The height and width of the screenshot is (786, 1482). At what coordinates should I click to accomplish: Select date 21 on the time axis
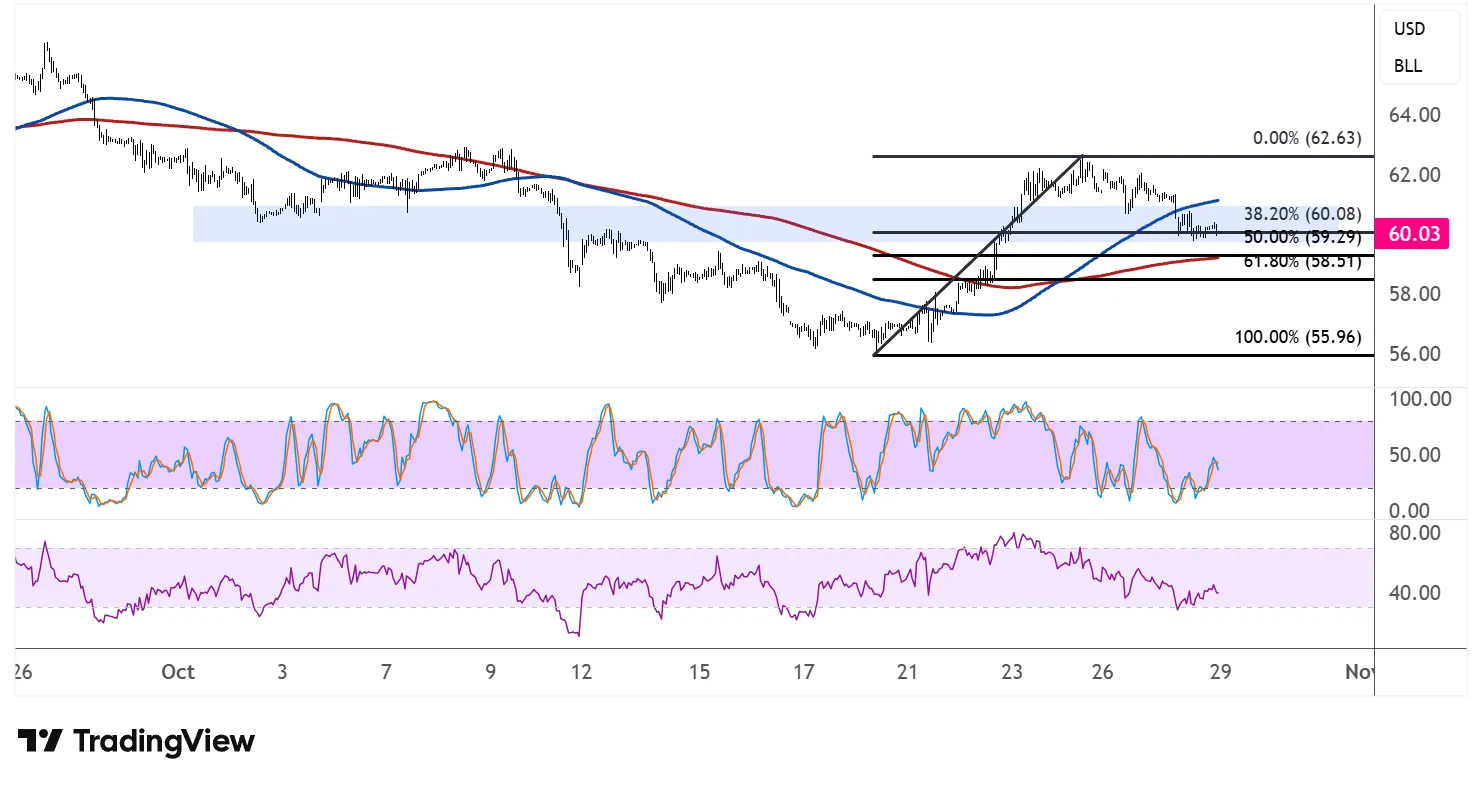click(x=907, y=672)
